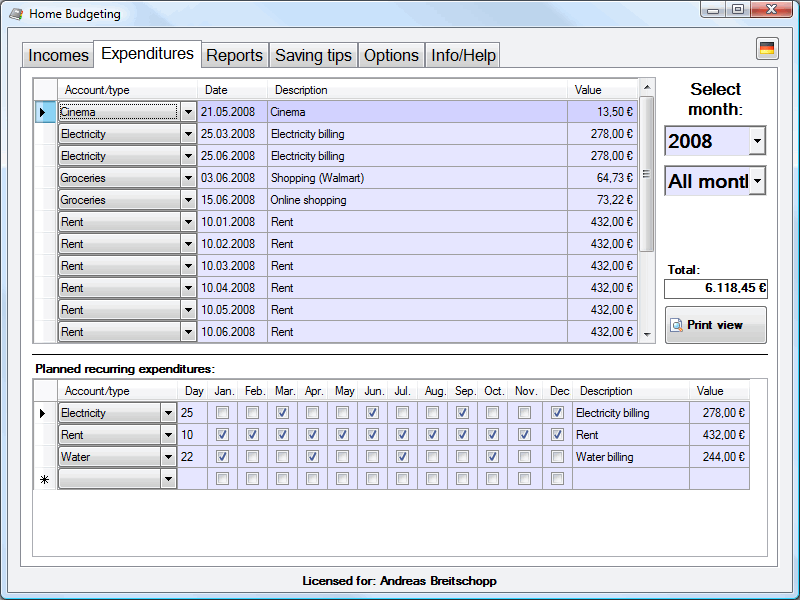This screenshot has width=800, height=600.
Task: Uncheck the Feb. checkbox for Rent
Action: [253, 435]
